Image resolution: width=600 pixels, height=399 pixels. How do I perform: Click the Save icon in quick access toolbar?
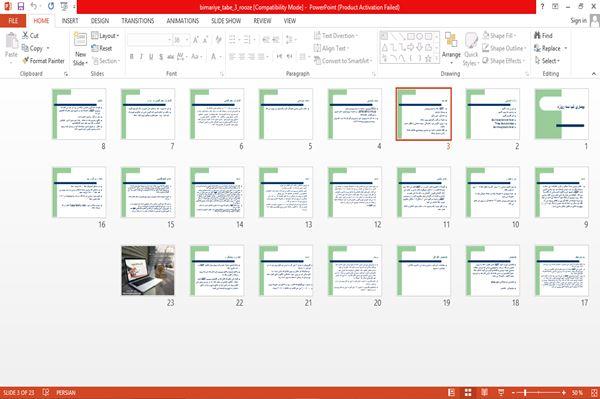tap(21, 6)
